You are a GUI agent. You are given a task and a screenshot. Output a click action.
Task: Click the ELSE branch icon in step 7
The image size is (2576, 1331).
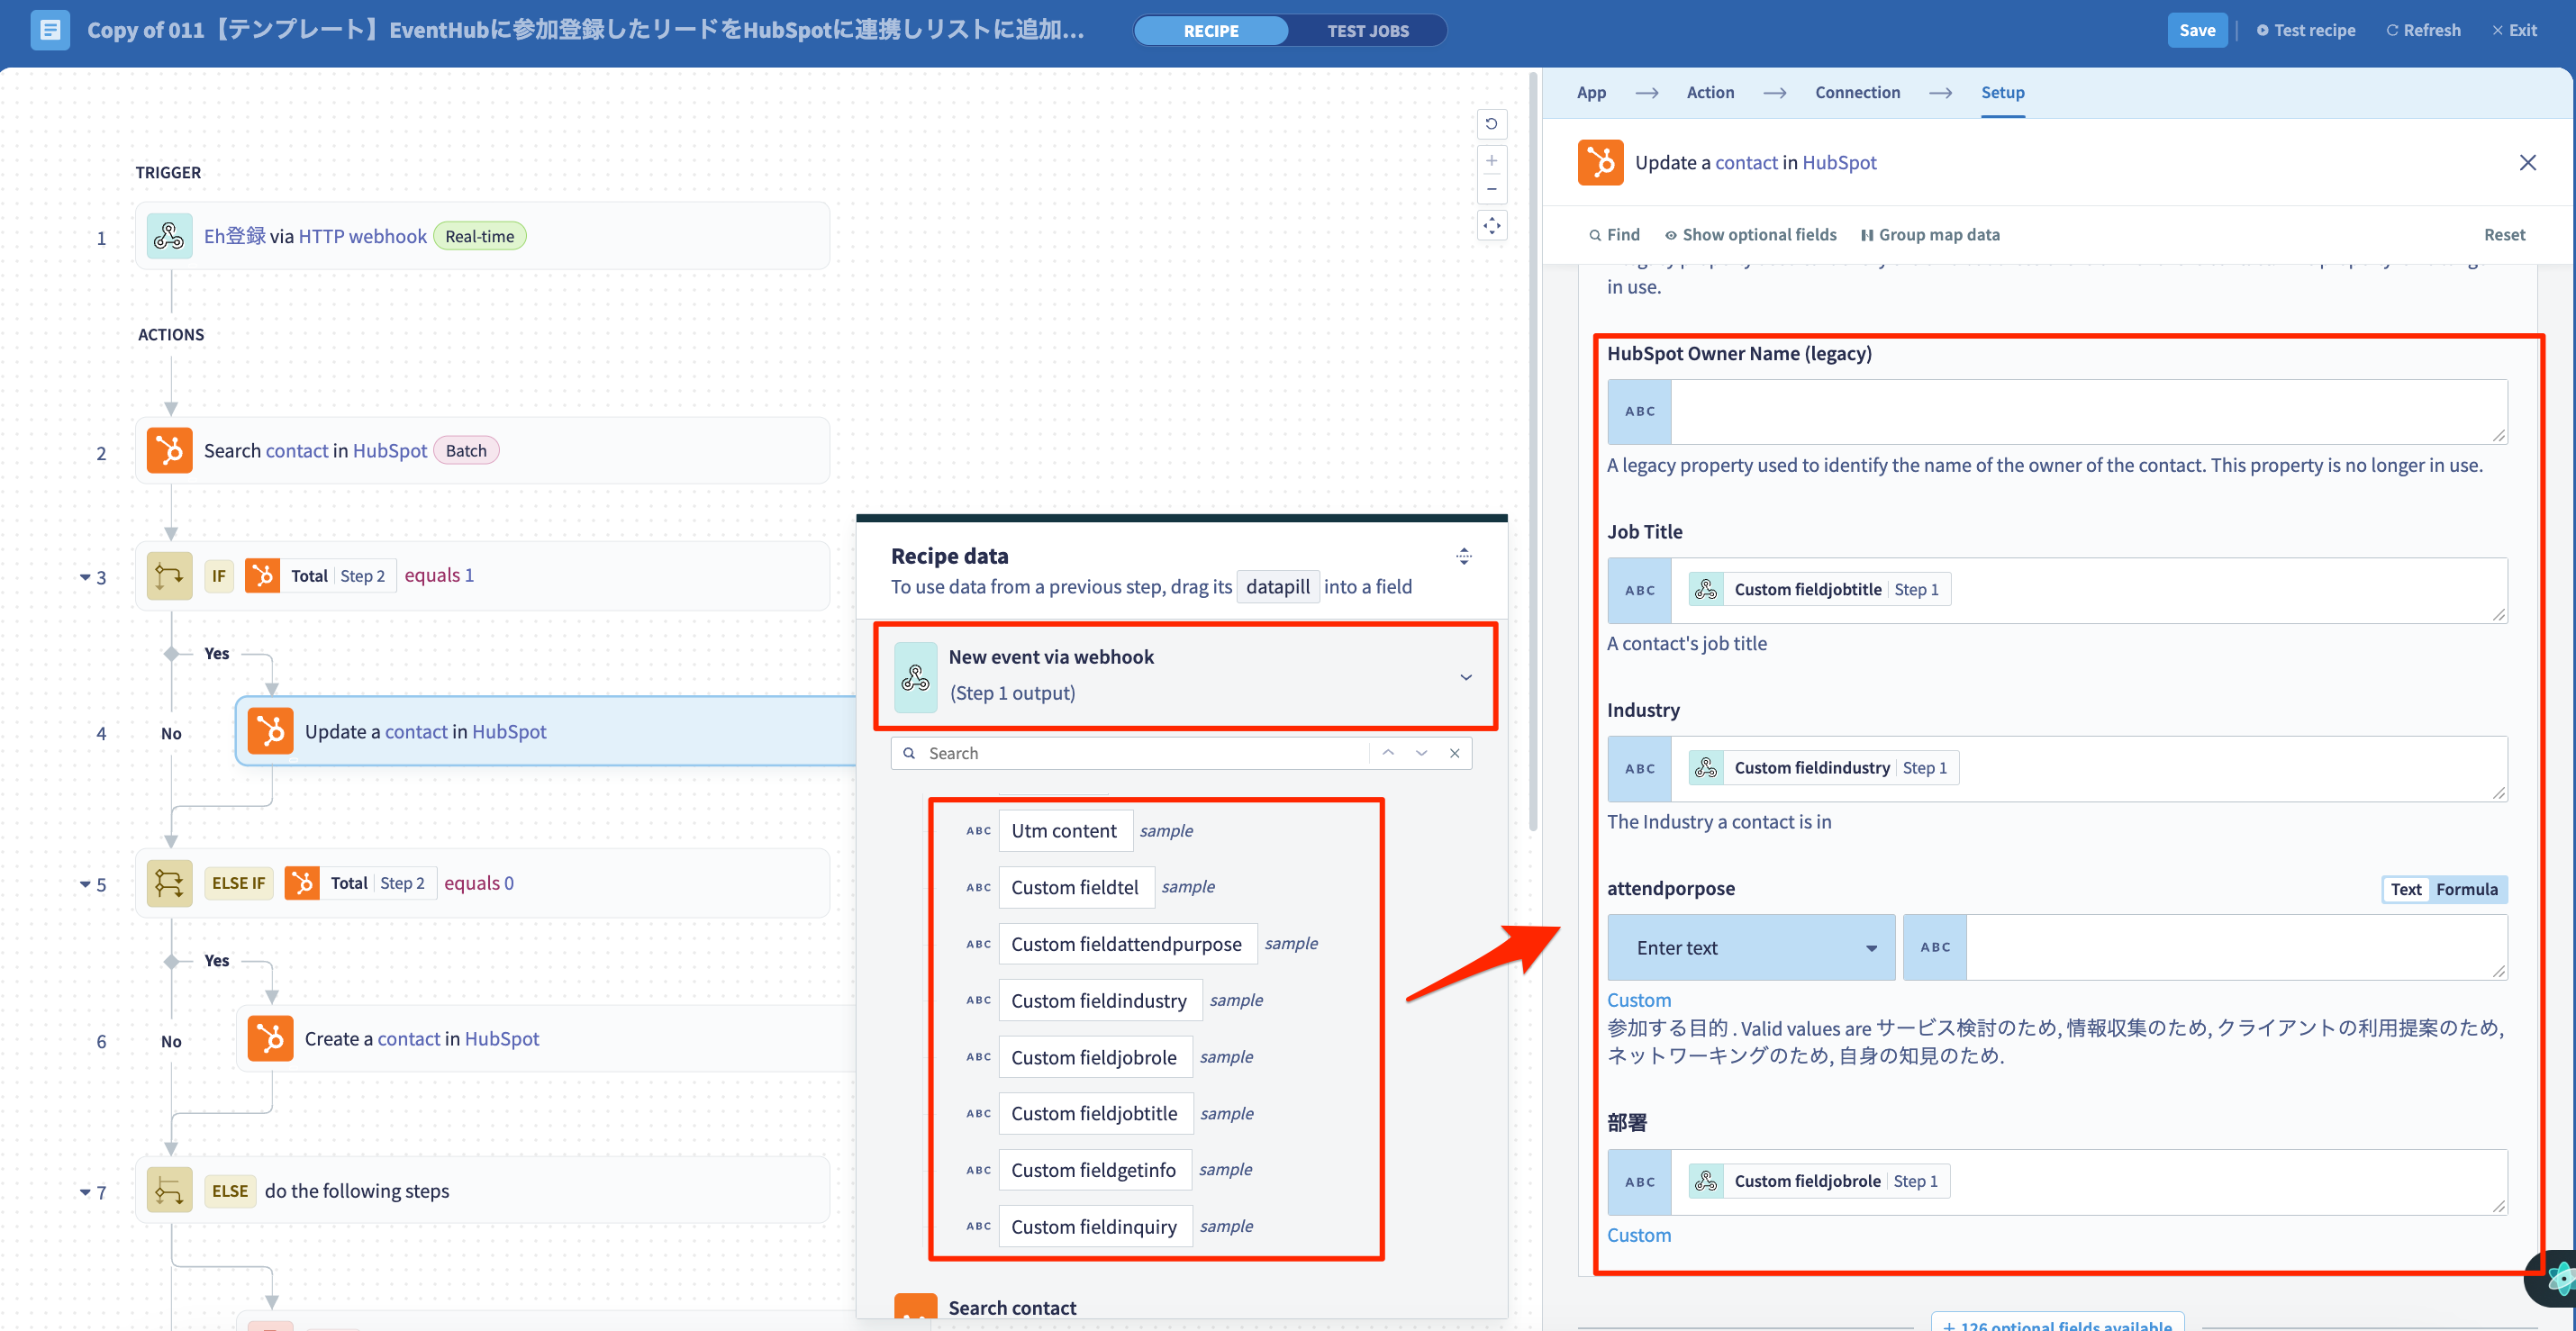169,1191
